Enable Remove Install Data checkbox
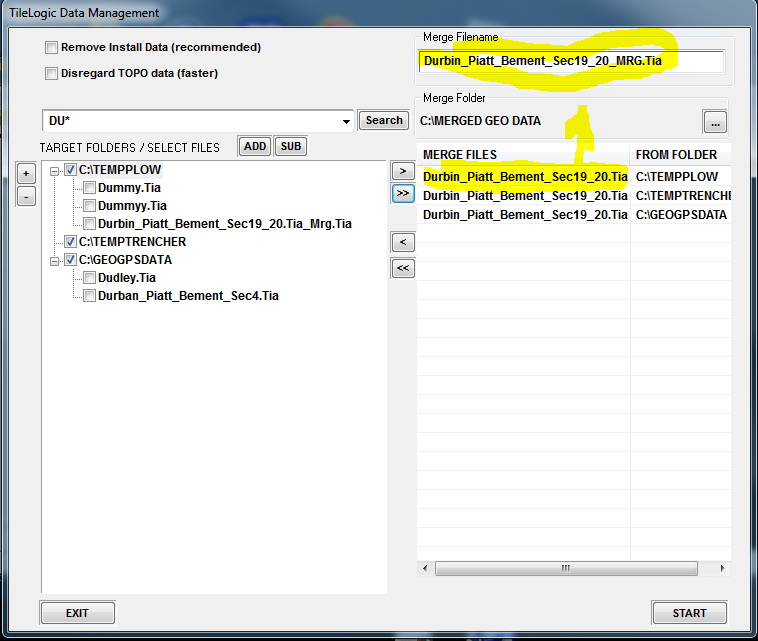This screenshot has height=641, width=758. [x=51, y=48]
